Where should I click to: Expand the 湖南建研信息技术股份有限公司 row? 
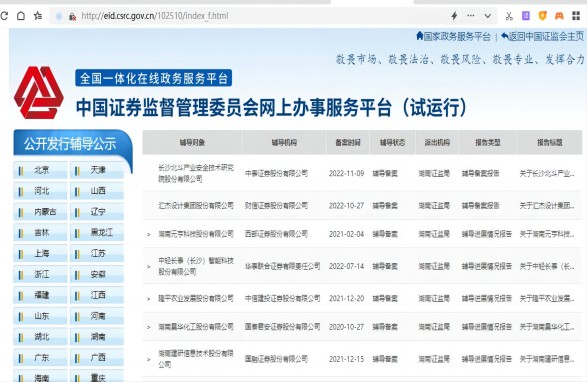pos(149,360)
